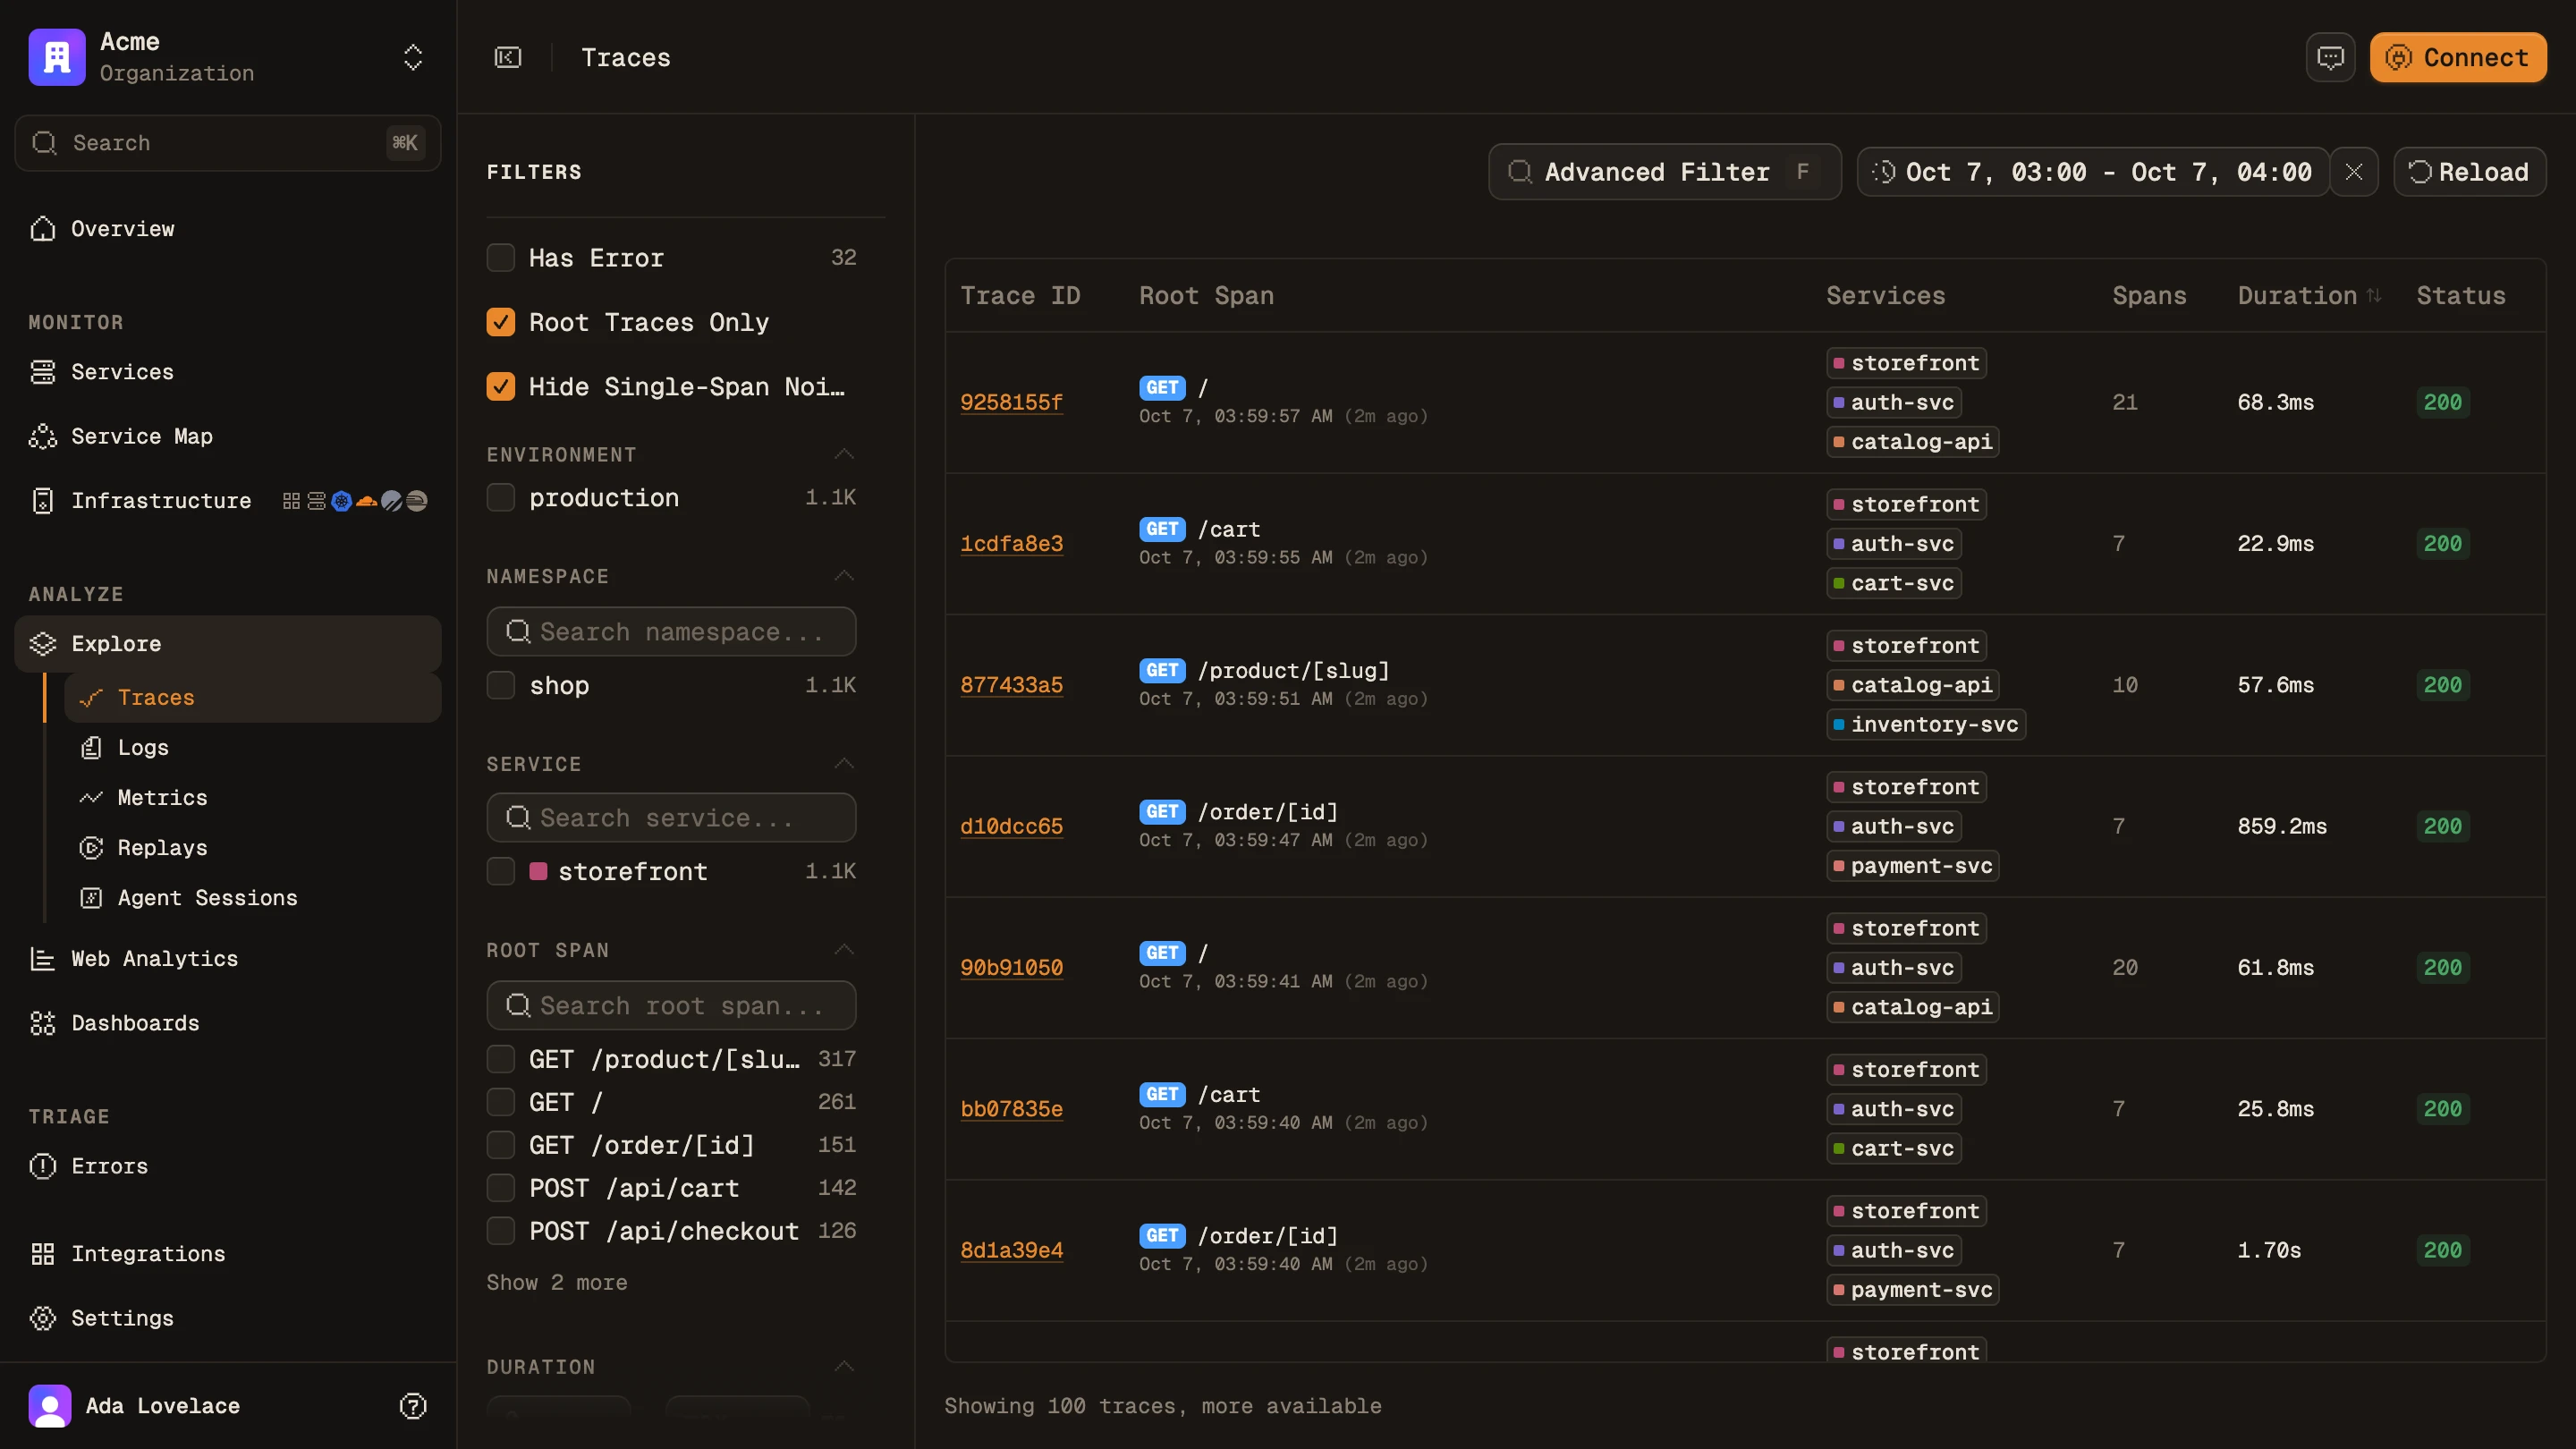Viewport: 2576px width, 1449px height.
Task: Click the magnifier icon in Advanced Filter
Action: point(1520,172)
